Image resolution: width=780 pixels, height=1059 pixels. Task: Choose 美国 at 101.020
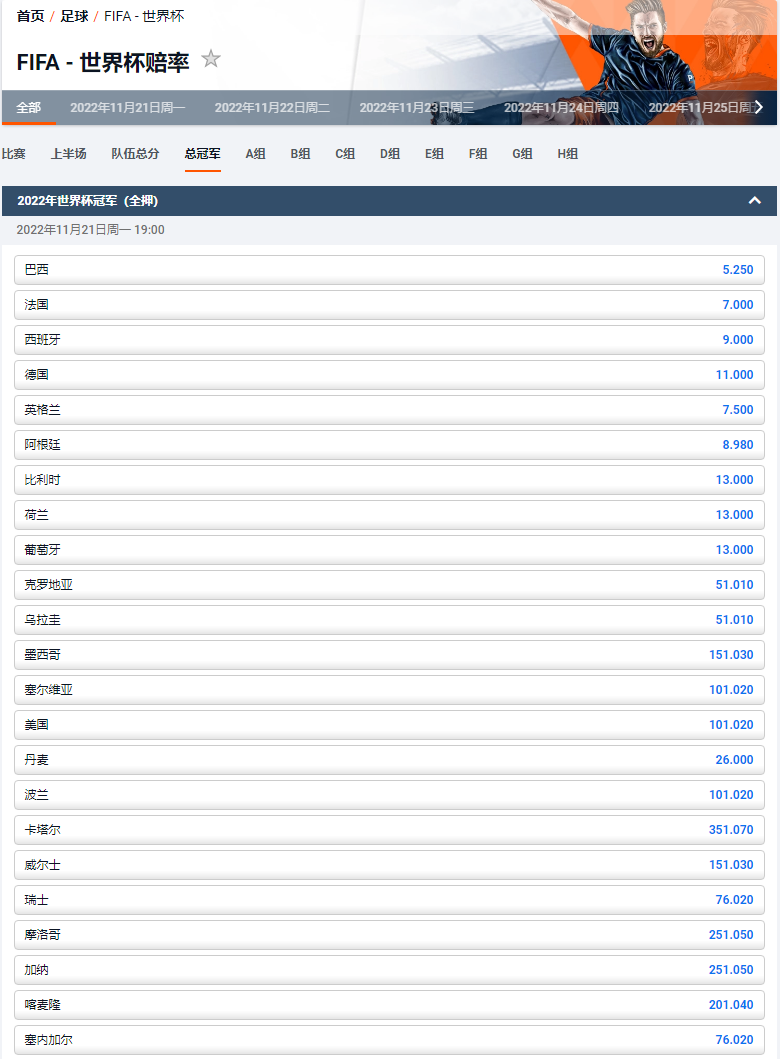[389, 725]
